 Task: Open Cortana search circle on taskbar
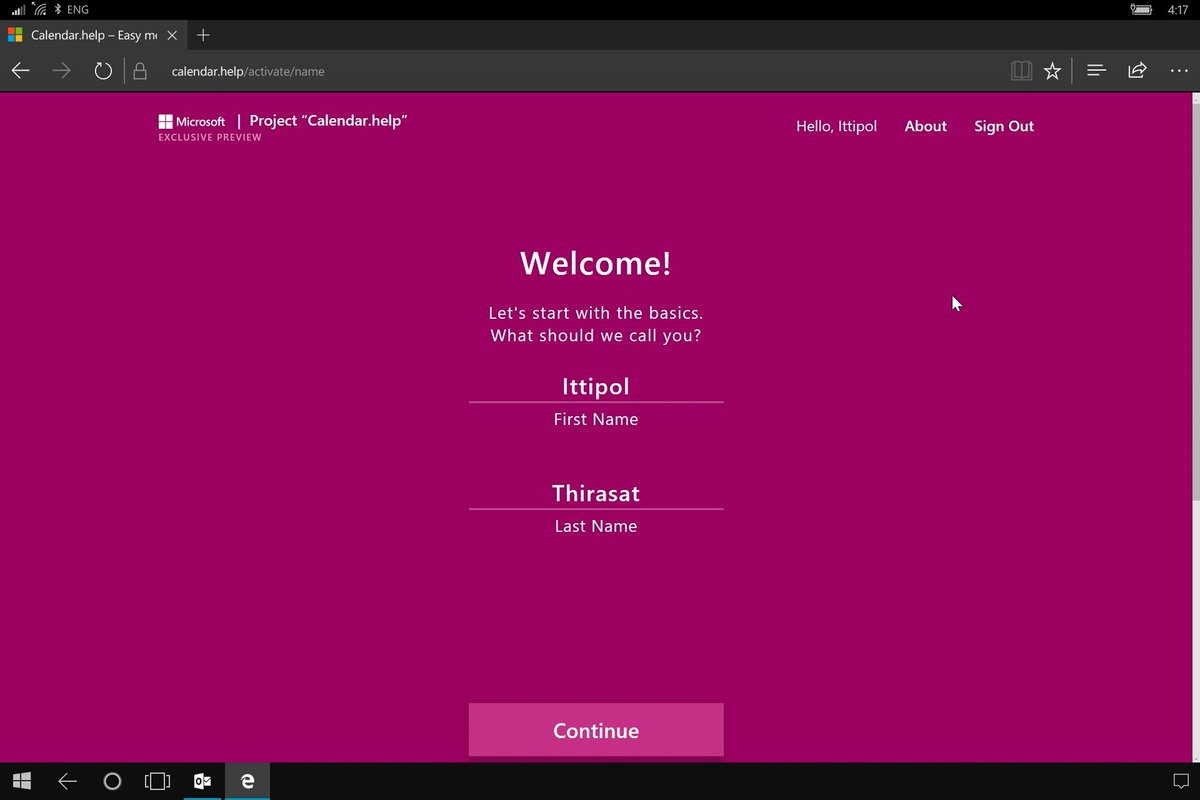click(x=112, y=781)
